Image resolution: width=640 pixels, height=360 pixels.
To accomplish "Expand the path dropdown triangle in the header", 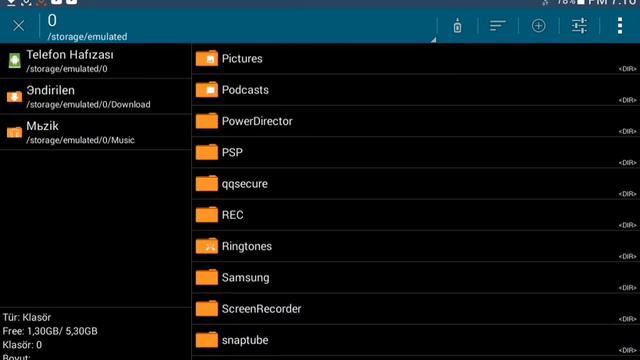I will pos(433,40).
